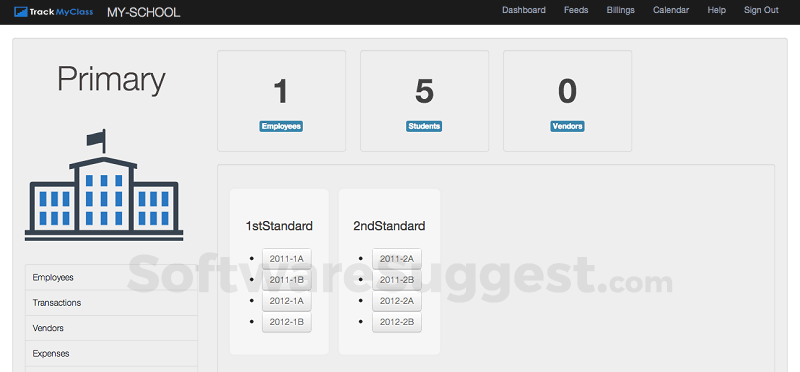Sign Out of the account
800x372 pixels.
761,10
